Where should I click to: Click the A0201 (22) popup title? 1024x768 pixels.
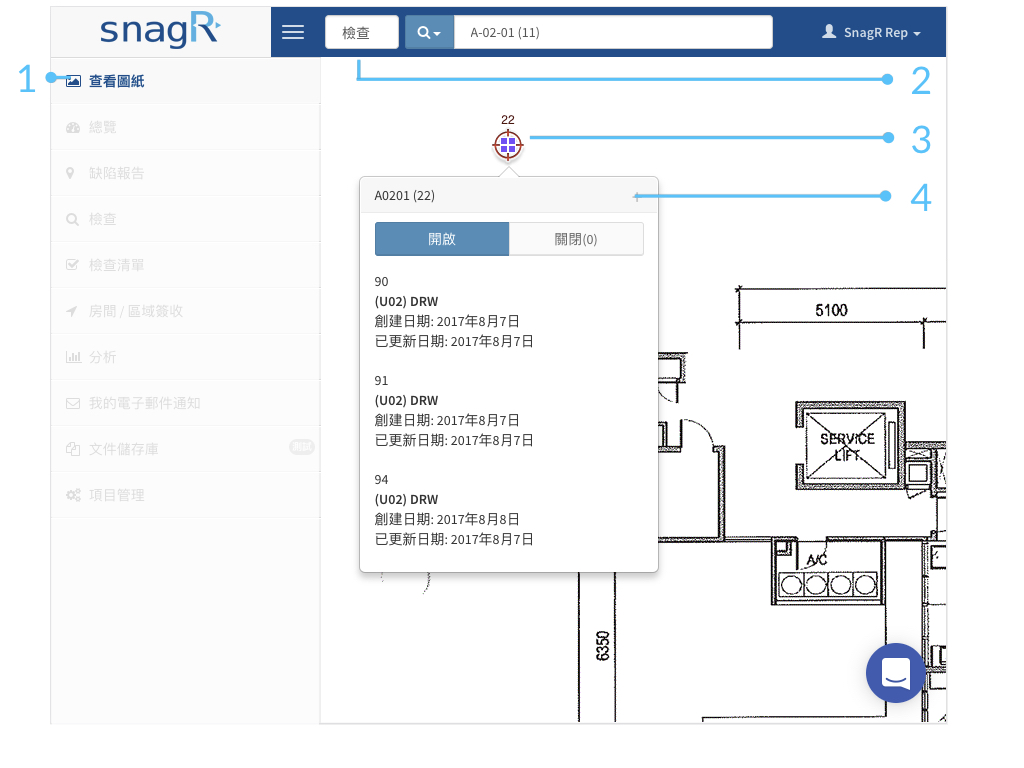[404, 196]
